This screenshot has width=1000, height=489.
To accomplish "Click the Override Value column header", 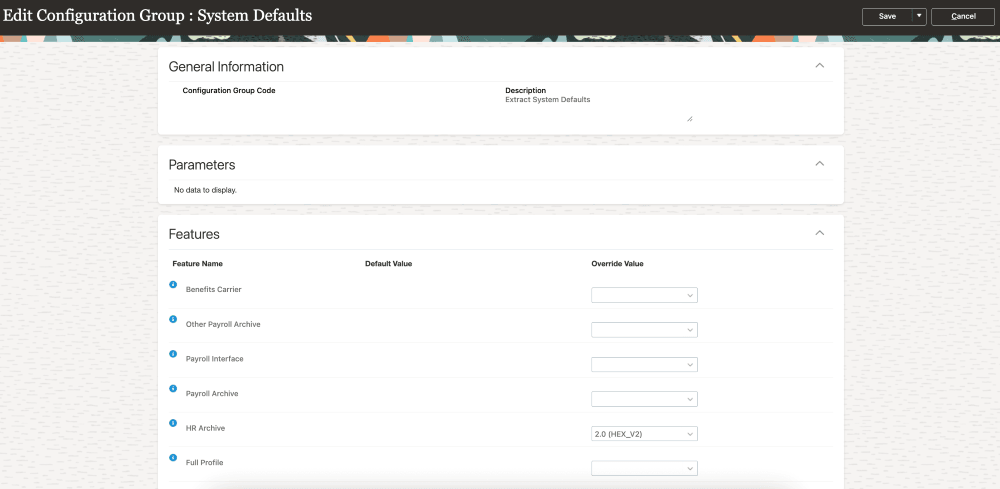I will pos(617,263).
